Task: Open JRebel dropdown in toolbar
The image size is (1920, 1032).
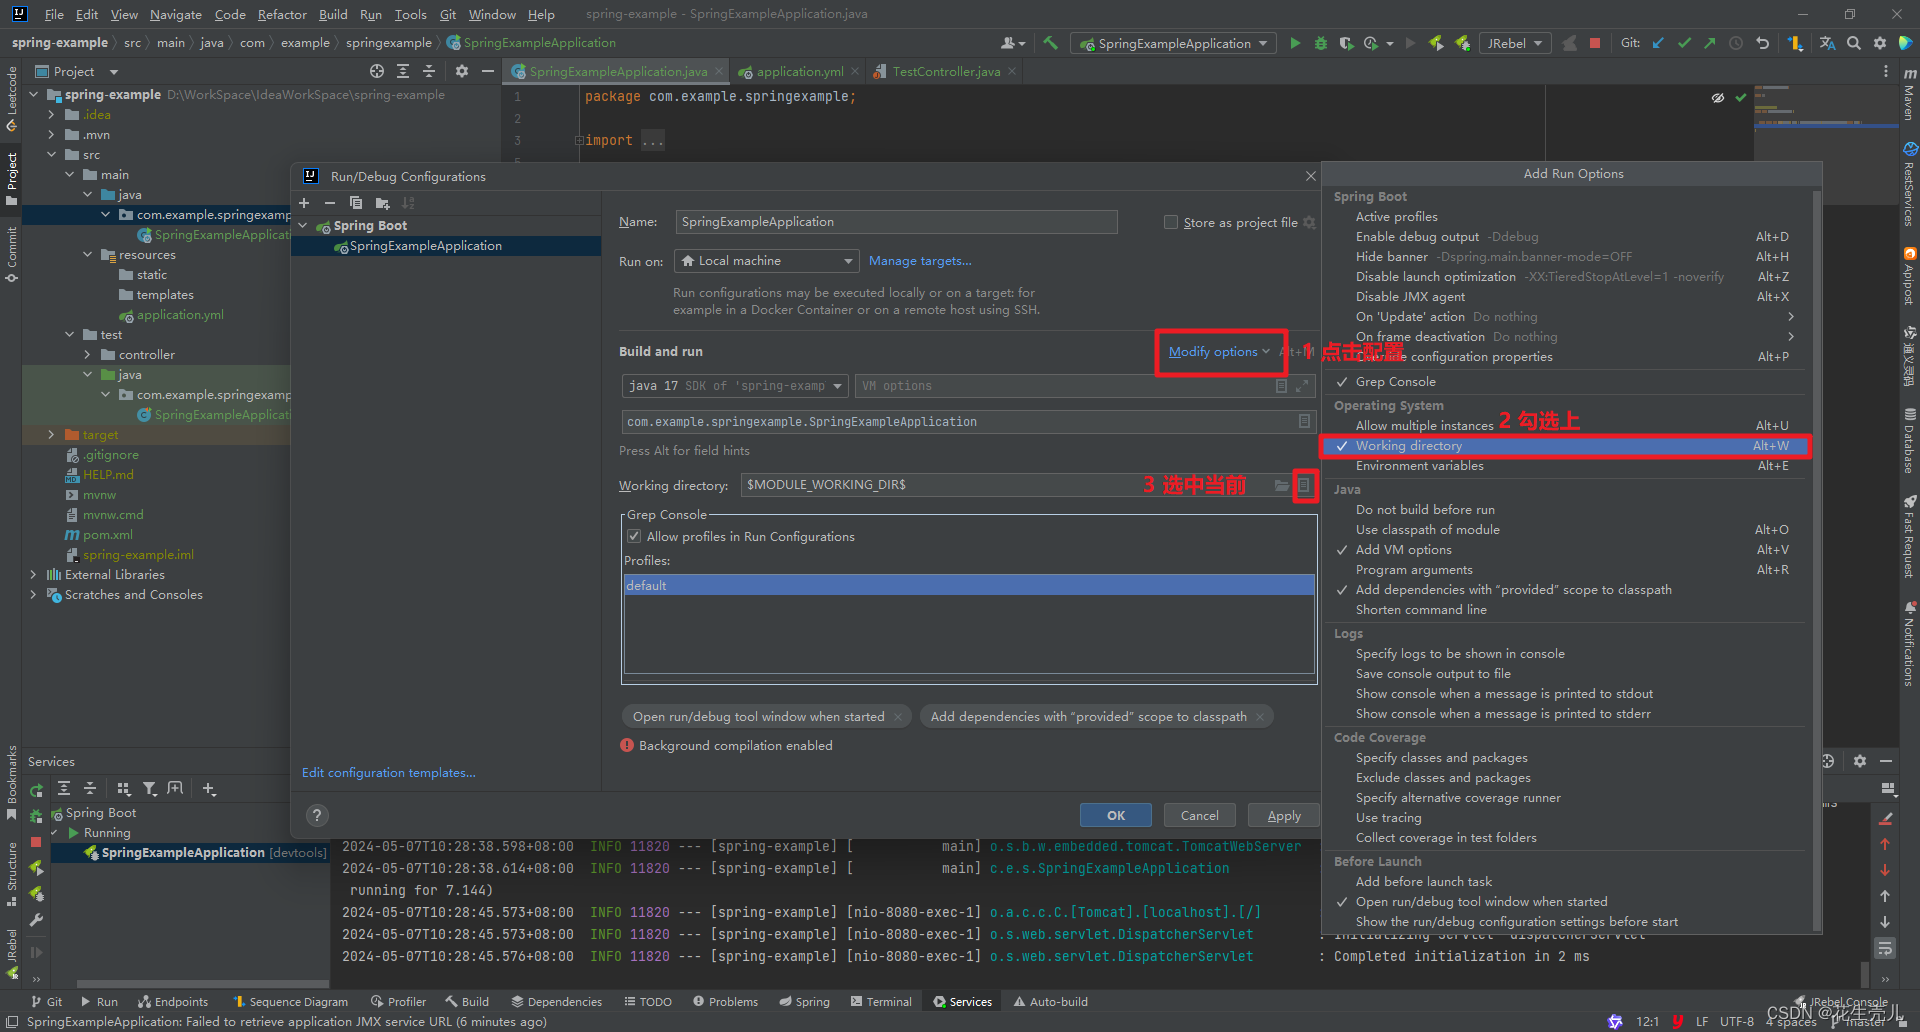Action: (x=1515, y=43)
